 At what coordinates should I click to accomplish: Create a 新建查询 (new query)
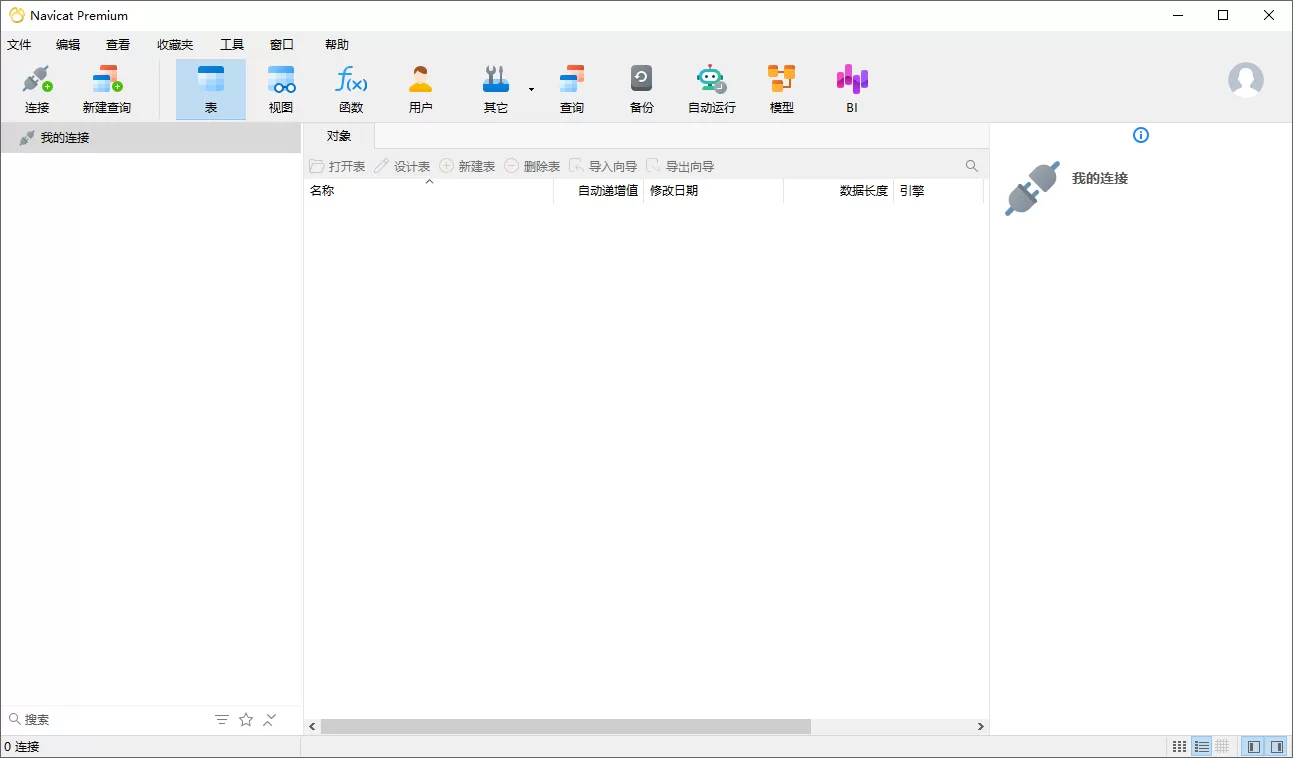[x=106, y=87]
